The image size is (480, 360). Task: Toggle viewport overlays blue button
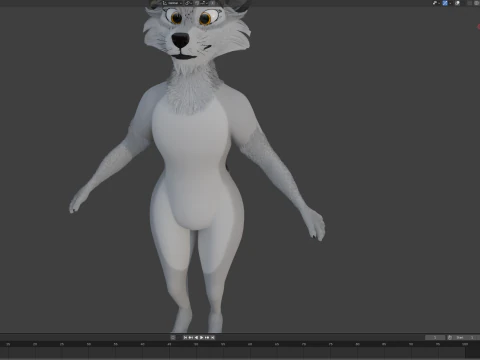pyautogui.click(x=445, y=3)
